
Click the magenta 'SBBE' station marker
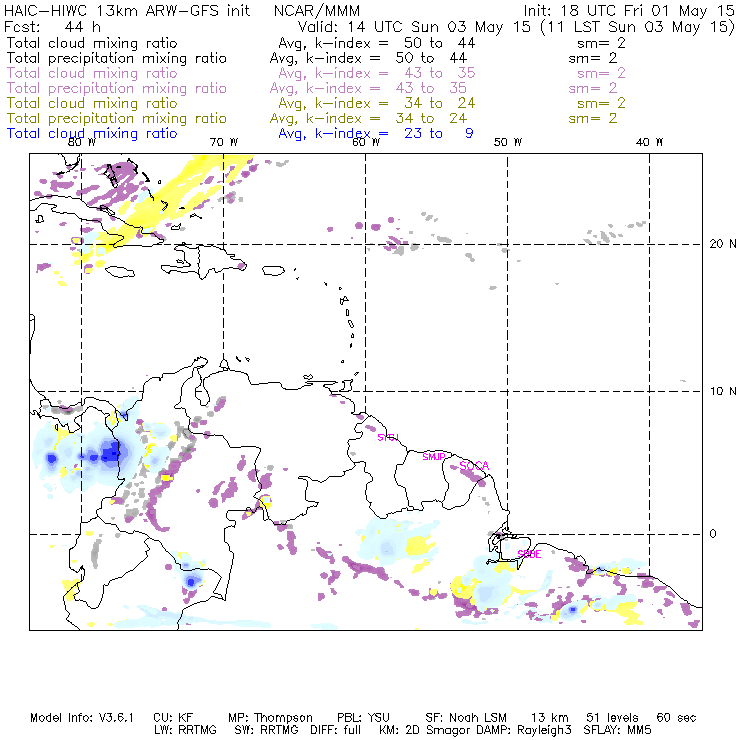[529, 554]
